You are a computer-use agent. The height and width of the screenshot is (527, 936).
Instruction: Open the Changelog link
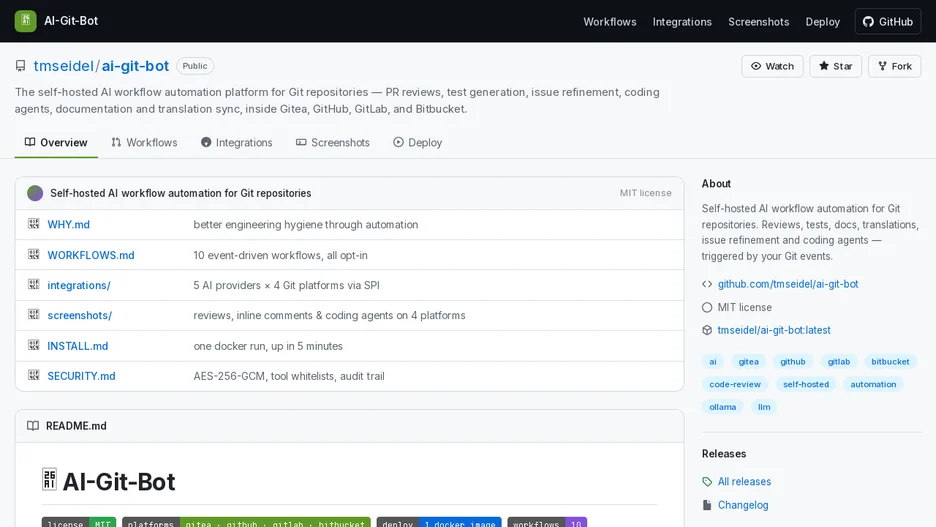[x=743, y=505]
